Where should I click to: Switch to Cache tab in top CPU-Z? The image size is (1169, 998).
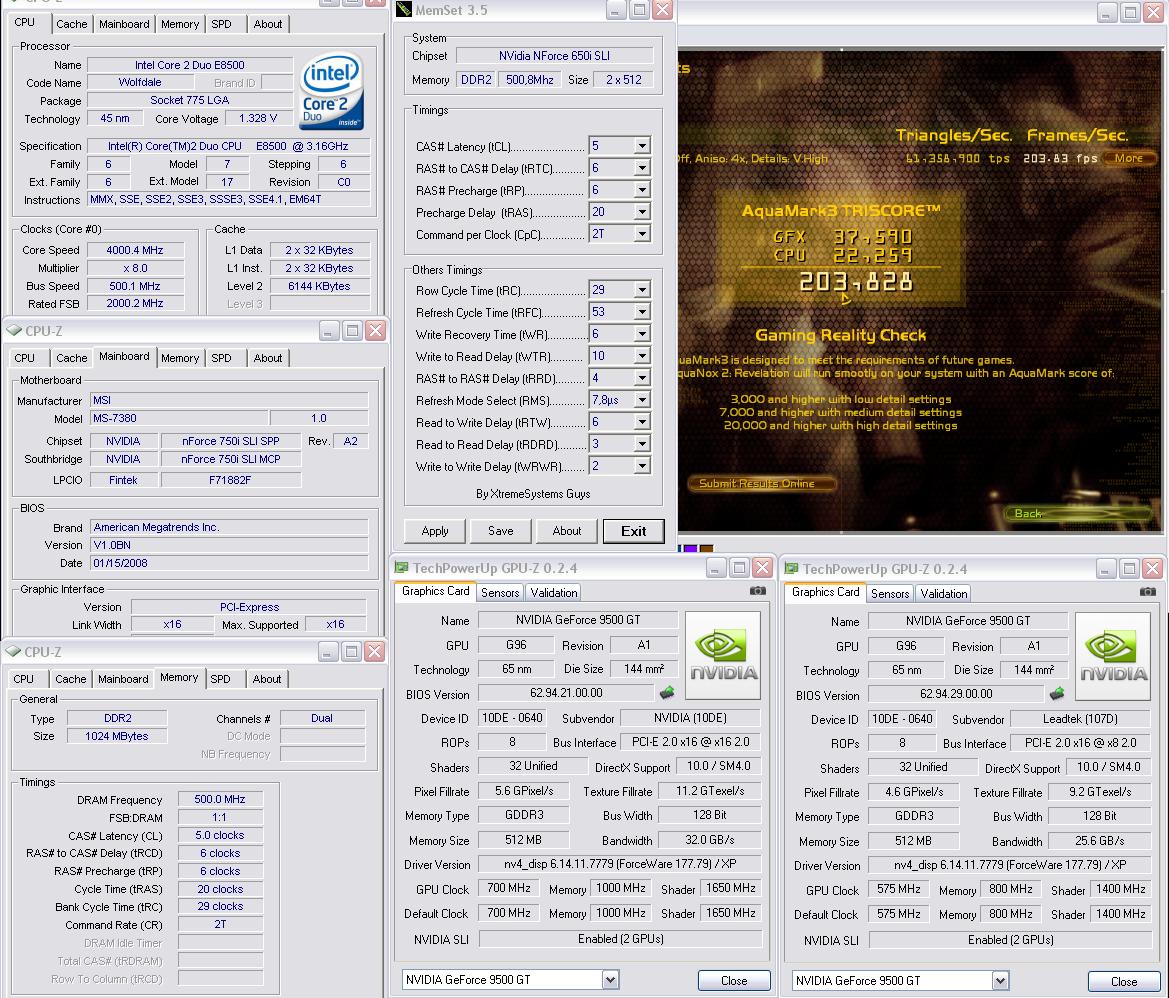coord(72,24)
